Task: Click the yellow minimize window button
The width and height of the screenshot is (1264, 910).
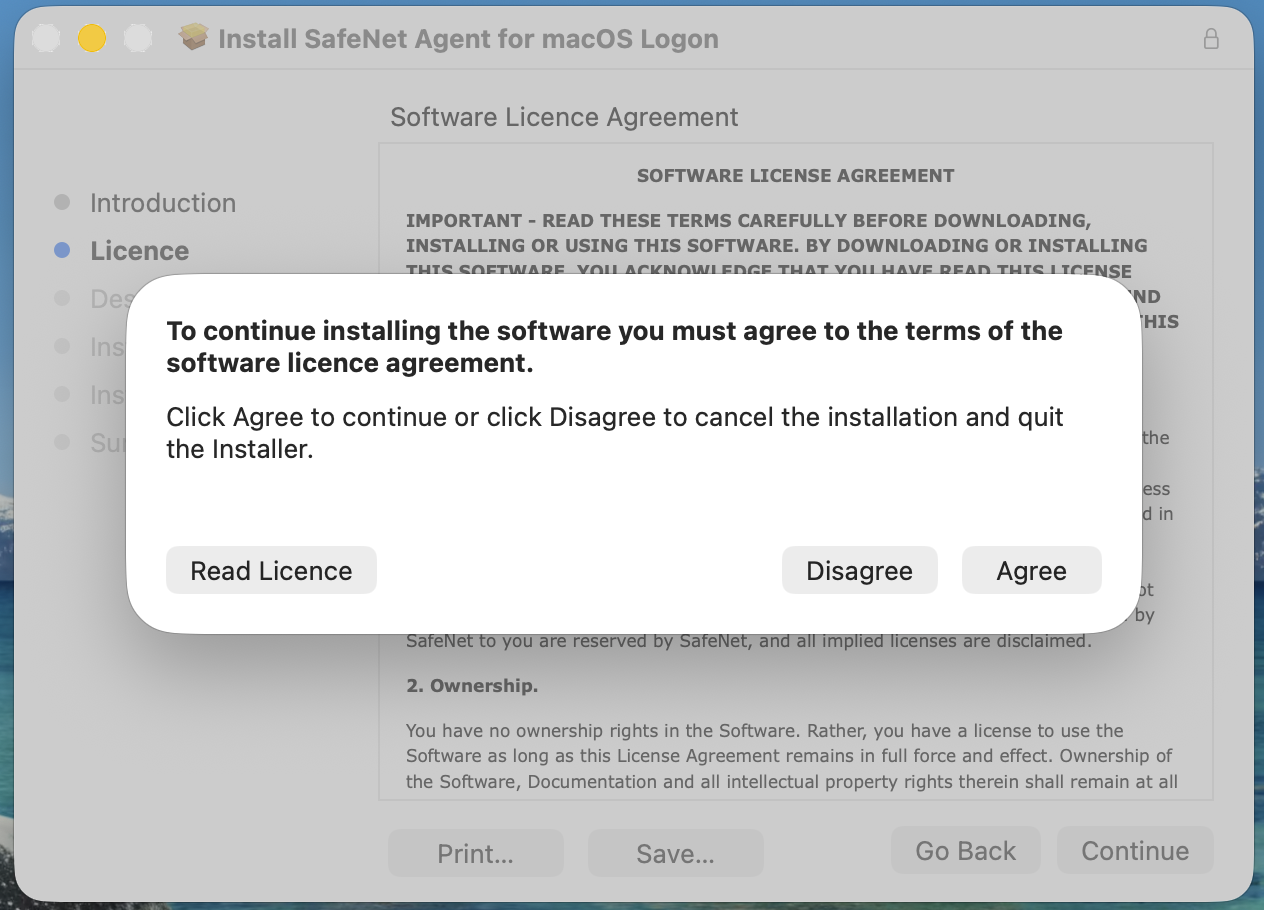Action: (x=92, y=39)
